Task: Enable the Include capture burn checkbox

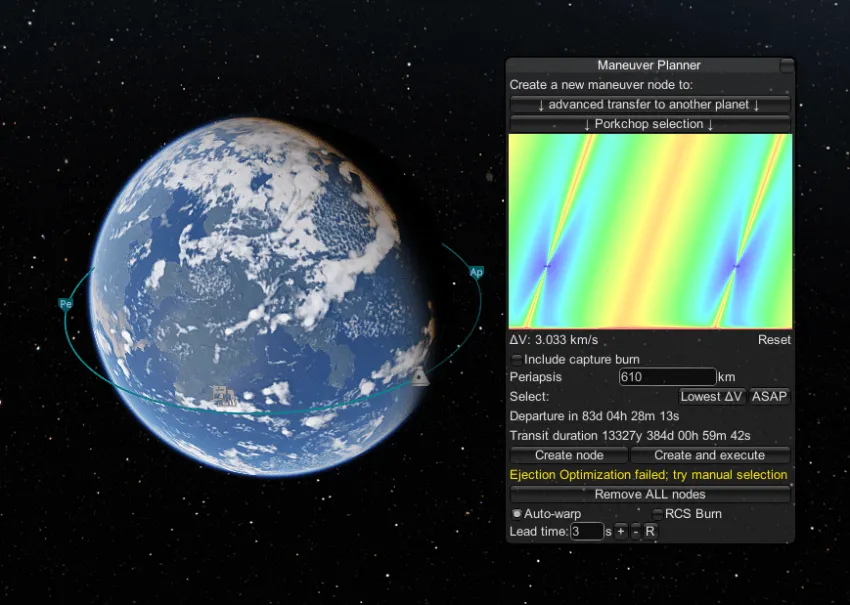Action: pos(517,359)
